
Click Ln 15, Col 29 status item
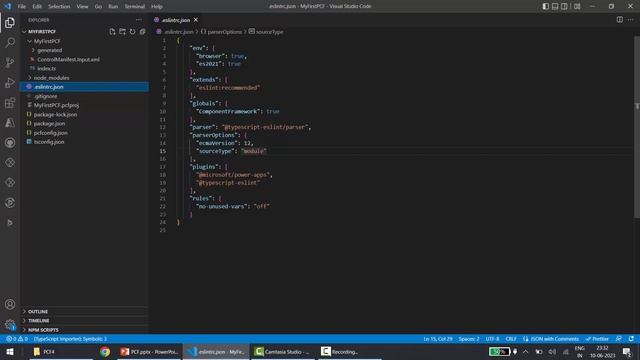click(438, 339)
